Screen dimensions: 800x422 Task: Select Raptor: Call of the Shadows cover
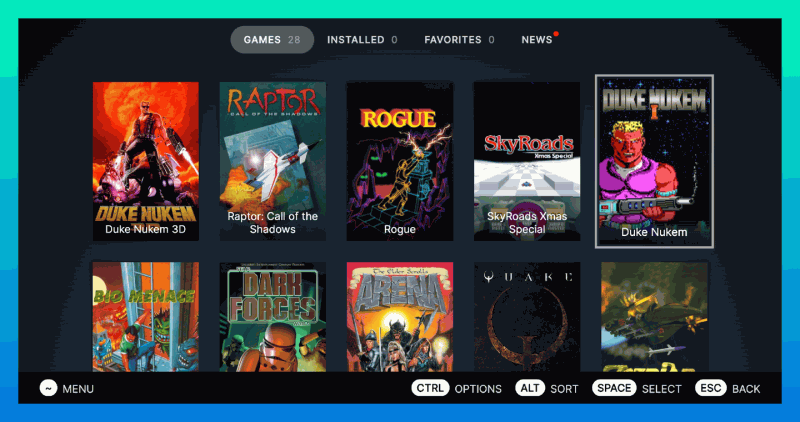click(272, 161)
